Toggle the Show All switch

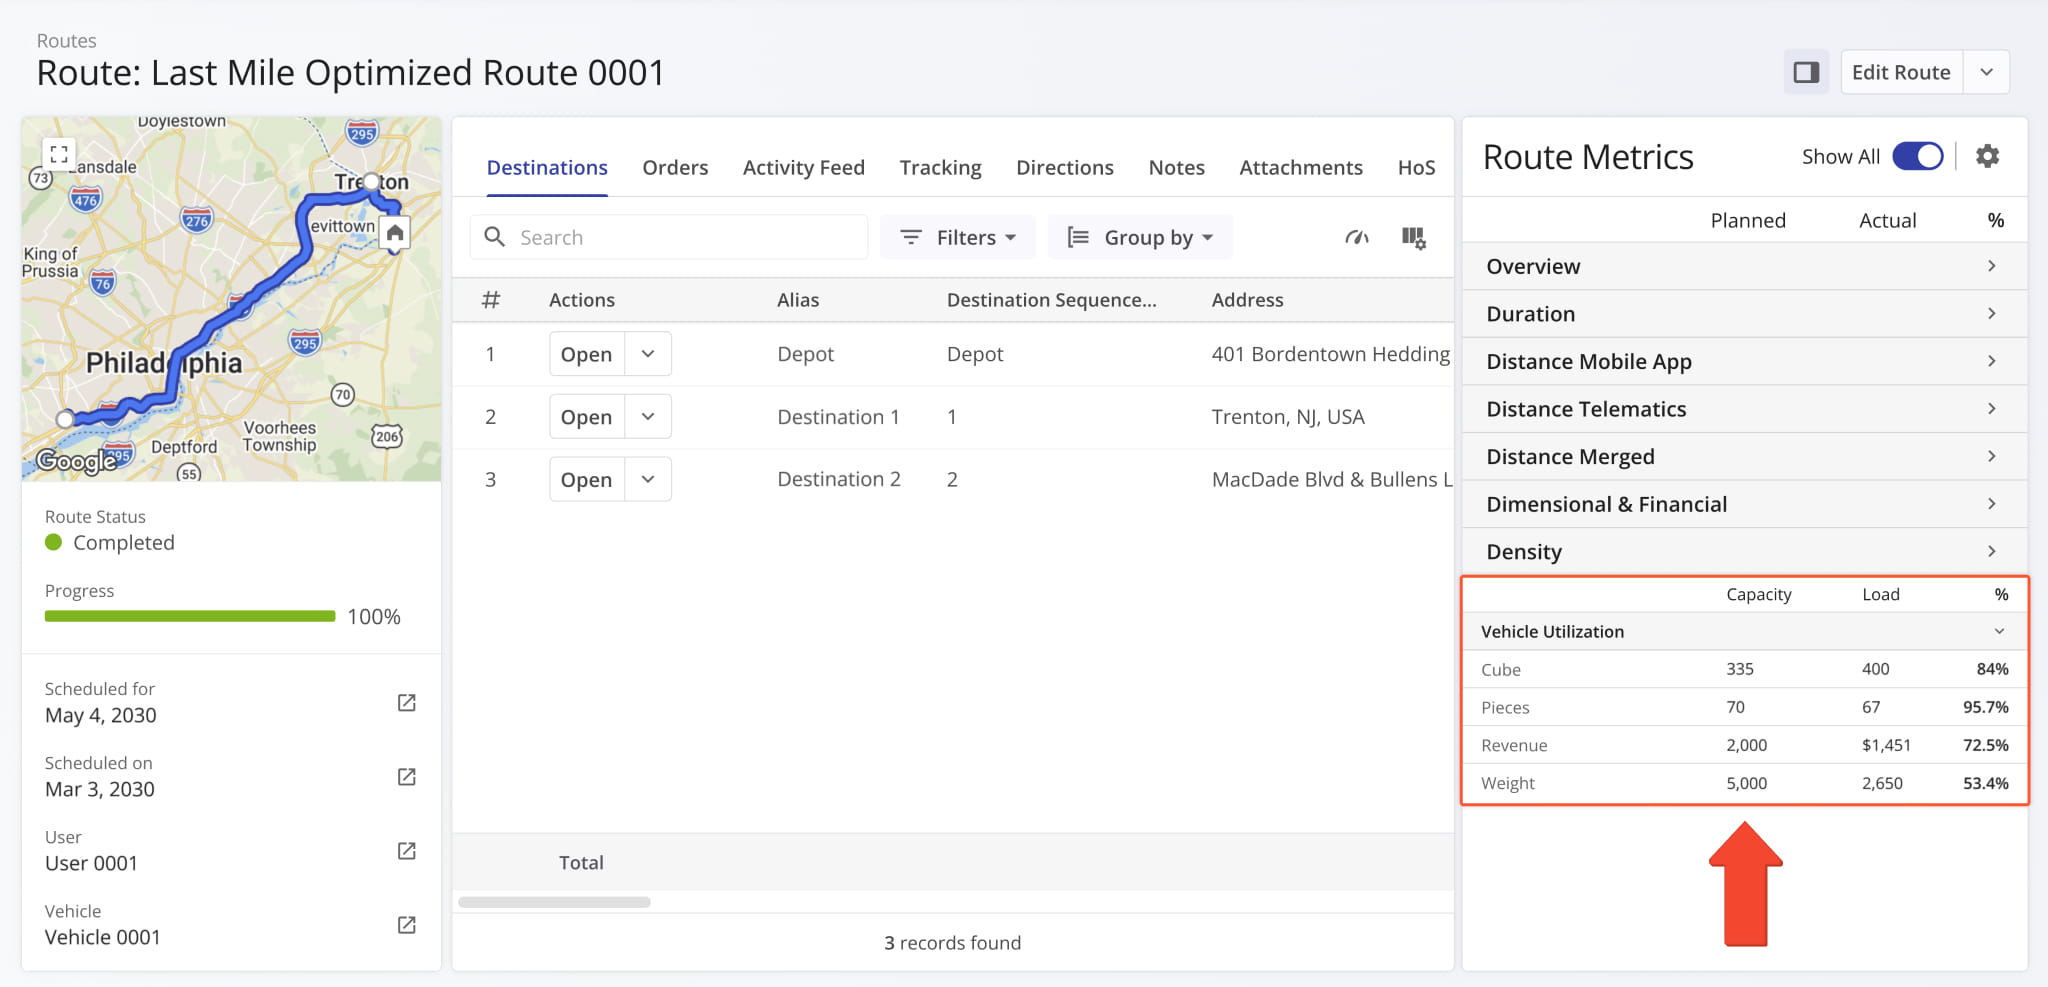click(x=1918, y=156)
